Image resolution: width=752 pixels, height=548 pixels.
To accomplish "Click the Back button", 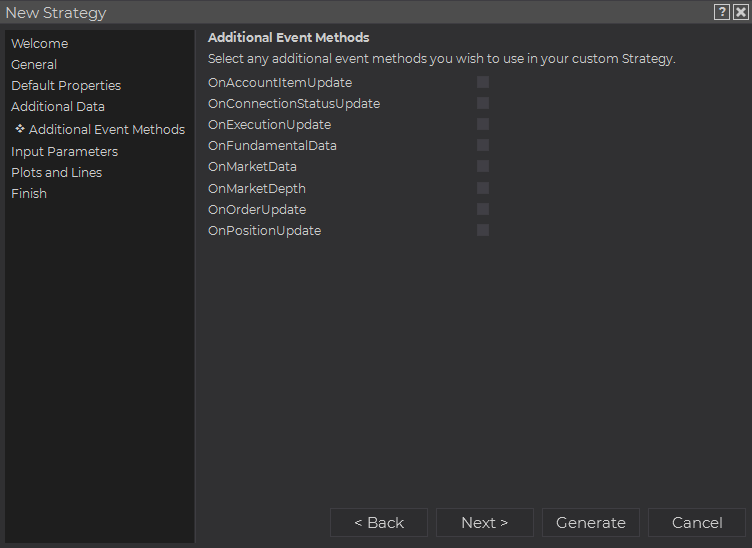I will 379,523.
